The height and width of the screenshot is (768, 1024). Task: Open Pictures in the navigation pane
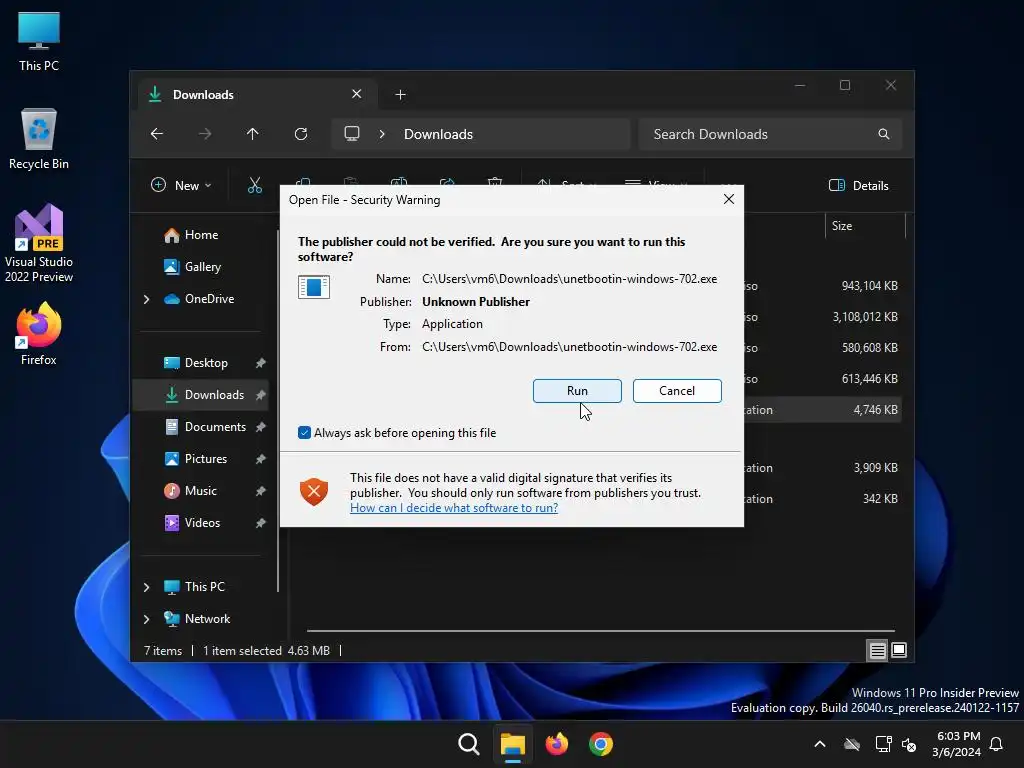point(206,458)
